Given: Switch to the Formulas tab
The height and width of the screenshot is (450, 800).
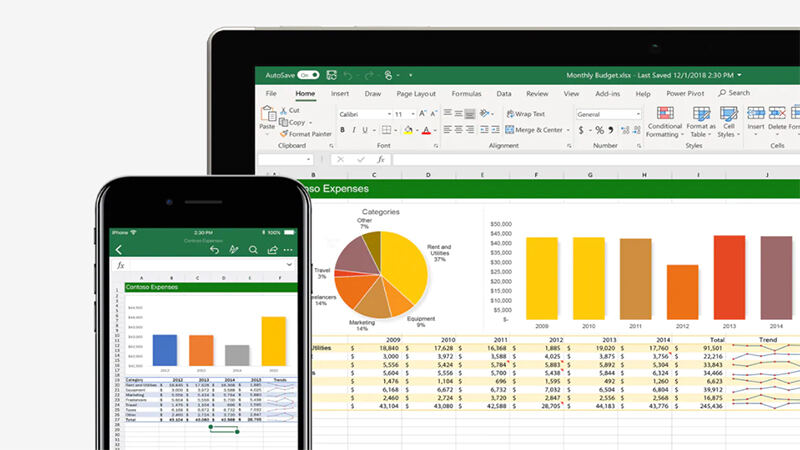Looking at the screenshot, I should point(466,94).
